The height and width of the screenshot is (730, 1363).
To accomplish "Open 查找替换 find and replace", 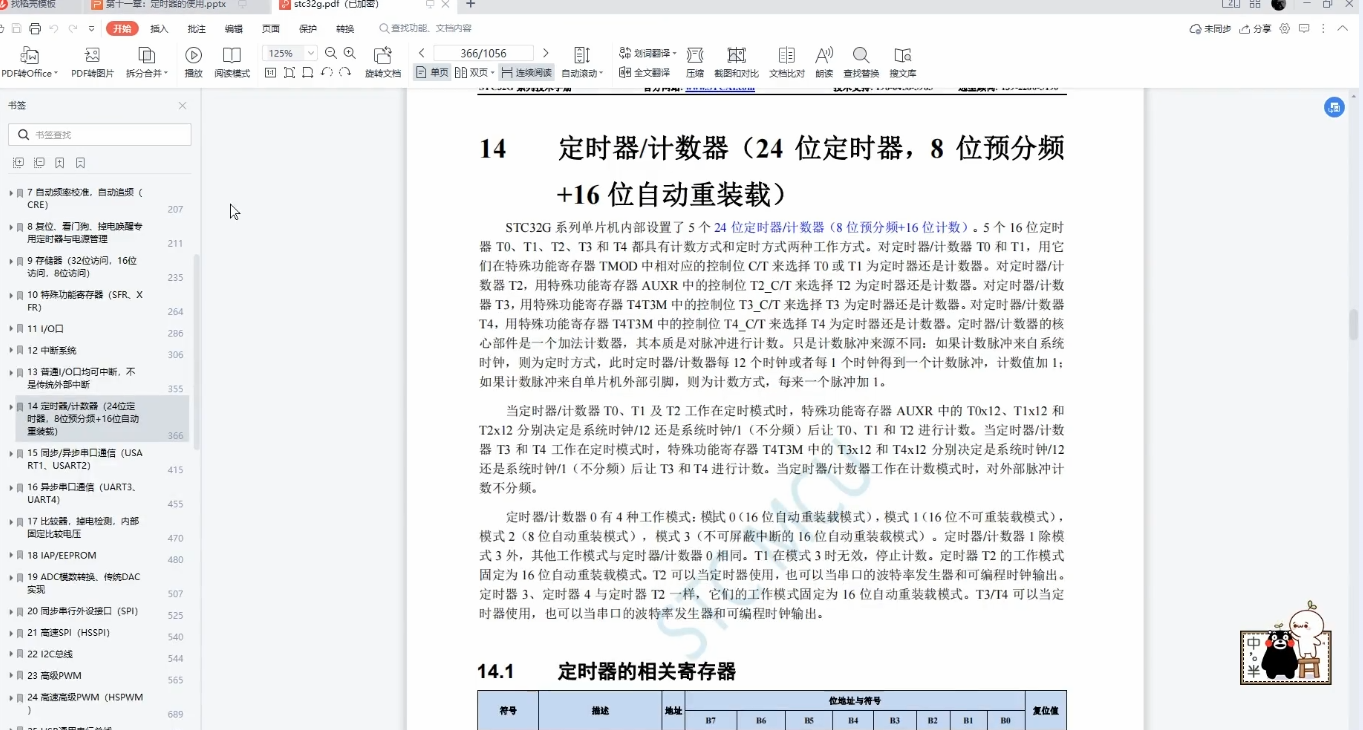I will coord(861,62).
